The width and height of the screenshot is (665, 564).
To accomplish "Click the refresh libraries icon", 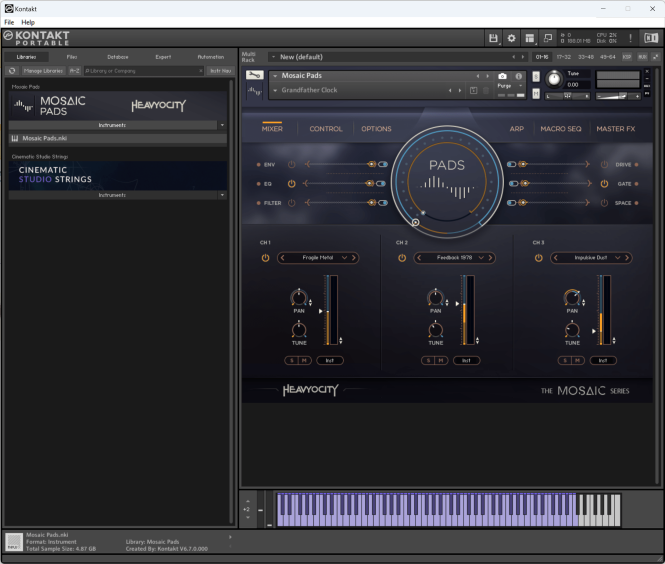I will 12,71.
